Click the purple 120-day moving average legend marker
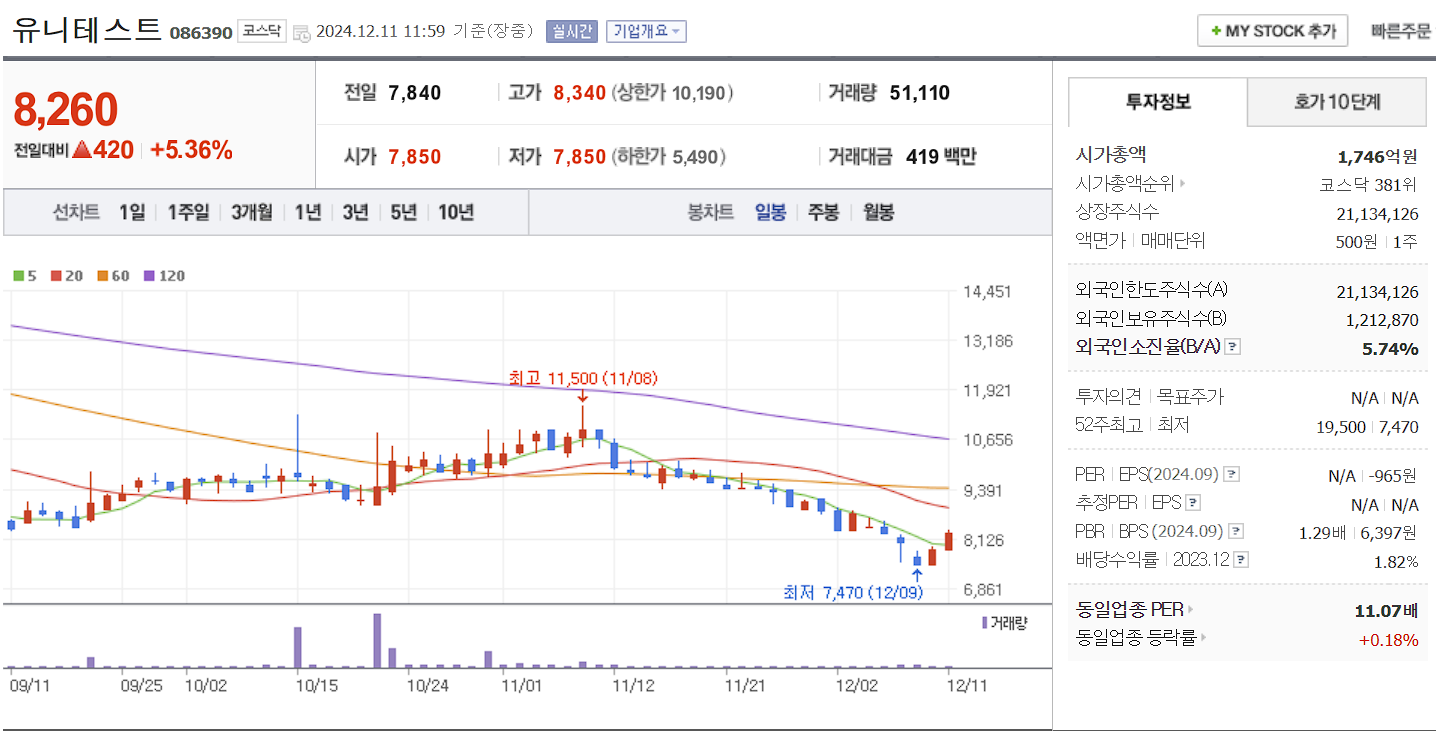The height and width of the screenshot is (731, 1436). (x=149, y=276)
